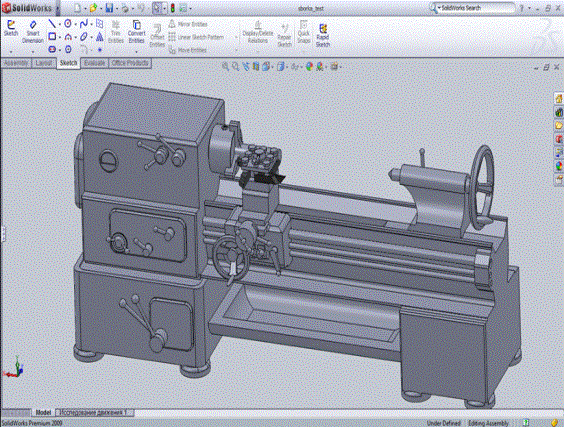The image size is (564, 428).
Task: Expand the New document dropdown arrow
Action: pyautogui.click(x=85, y=8)
